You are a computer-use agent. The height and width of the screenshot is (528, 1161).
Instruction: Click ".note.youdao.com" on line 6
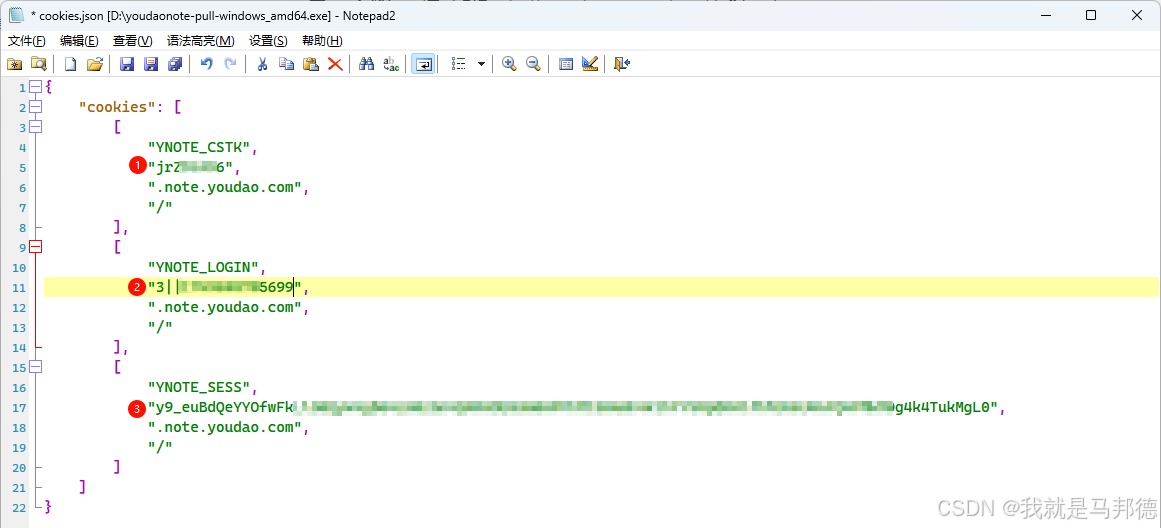(x=225, y=187)
